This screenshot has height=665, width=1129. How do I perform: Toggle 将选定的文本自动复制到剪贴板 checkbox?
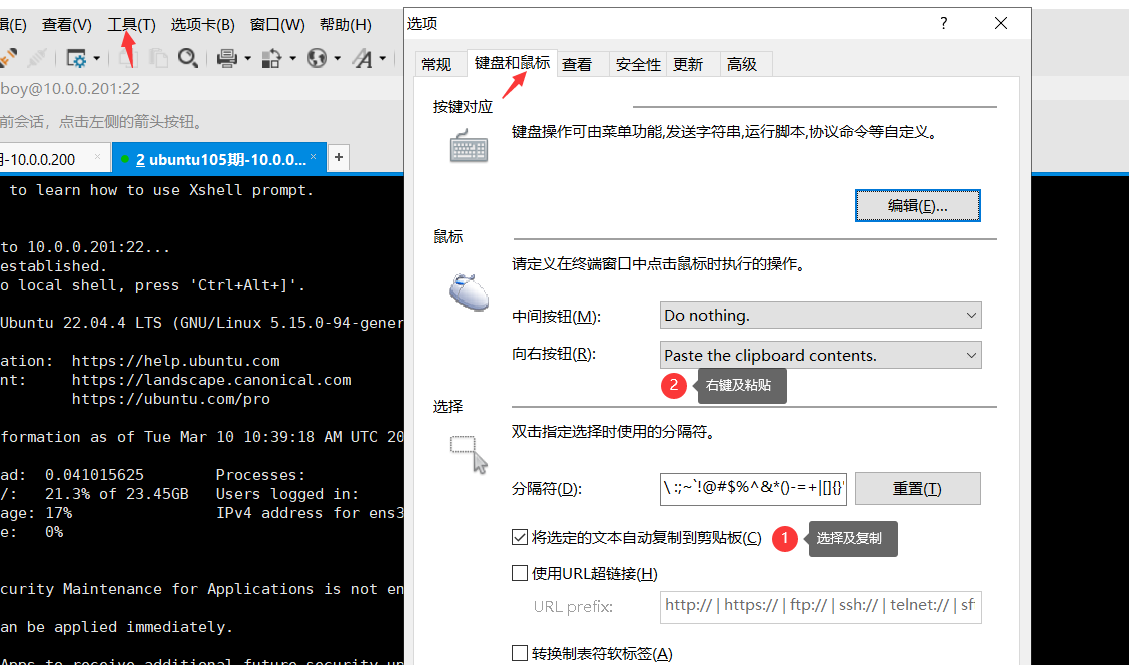click(x=520, y=537)
